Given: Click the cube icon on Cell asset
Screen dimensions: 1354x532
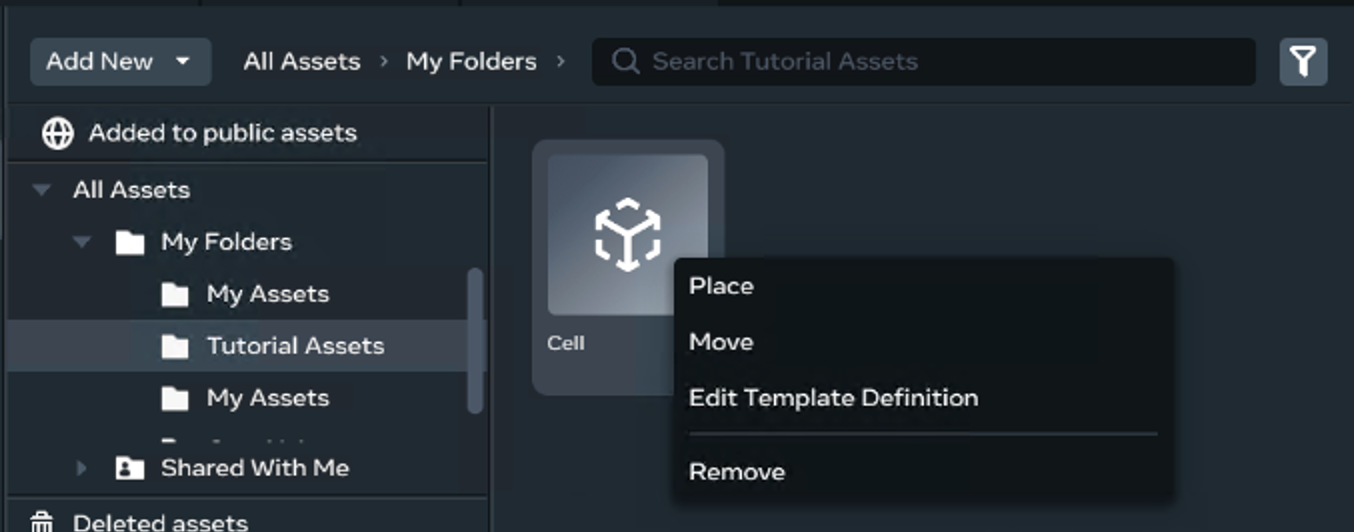Looking at the screenshot, I should point(627,234).
